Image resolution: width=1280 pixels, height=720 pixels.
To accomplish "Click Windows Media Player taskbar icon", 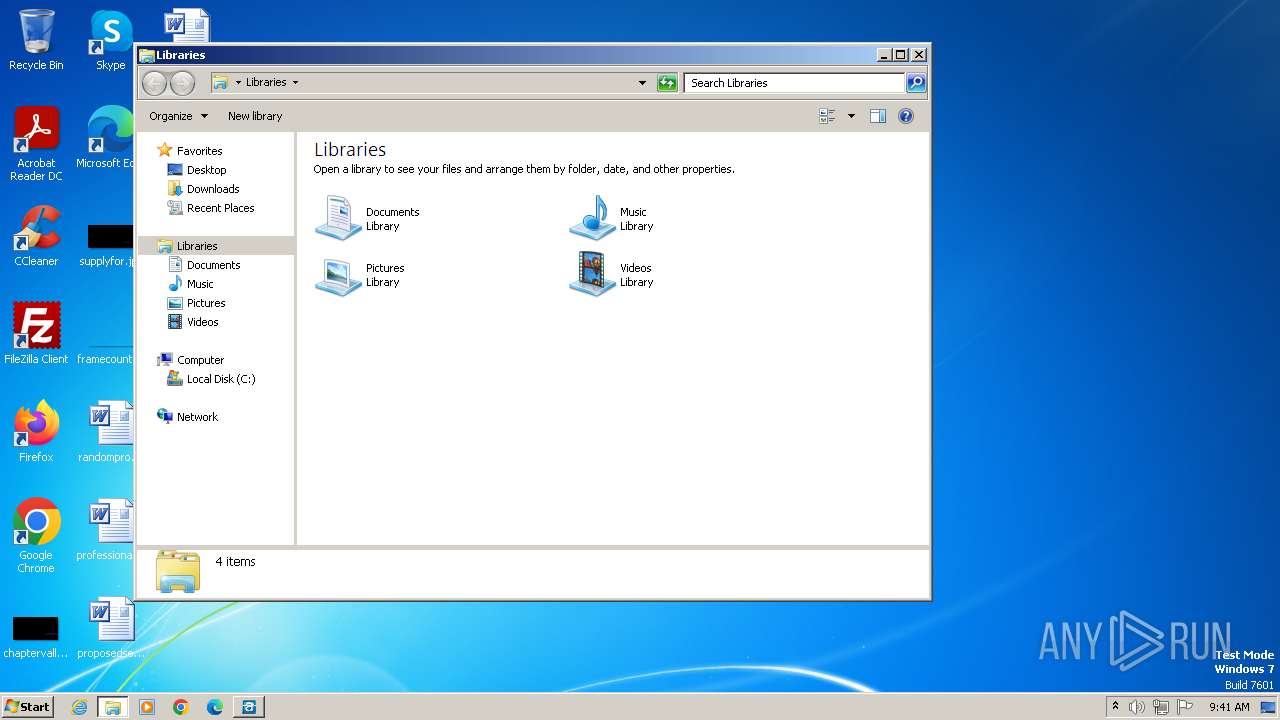I will pos(147,707).
